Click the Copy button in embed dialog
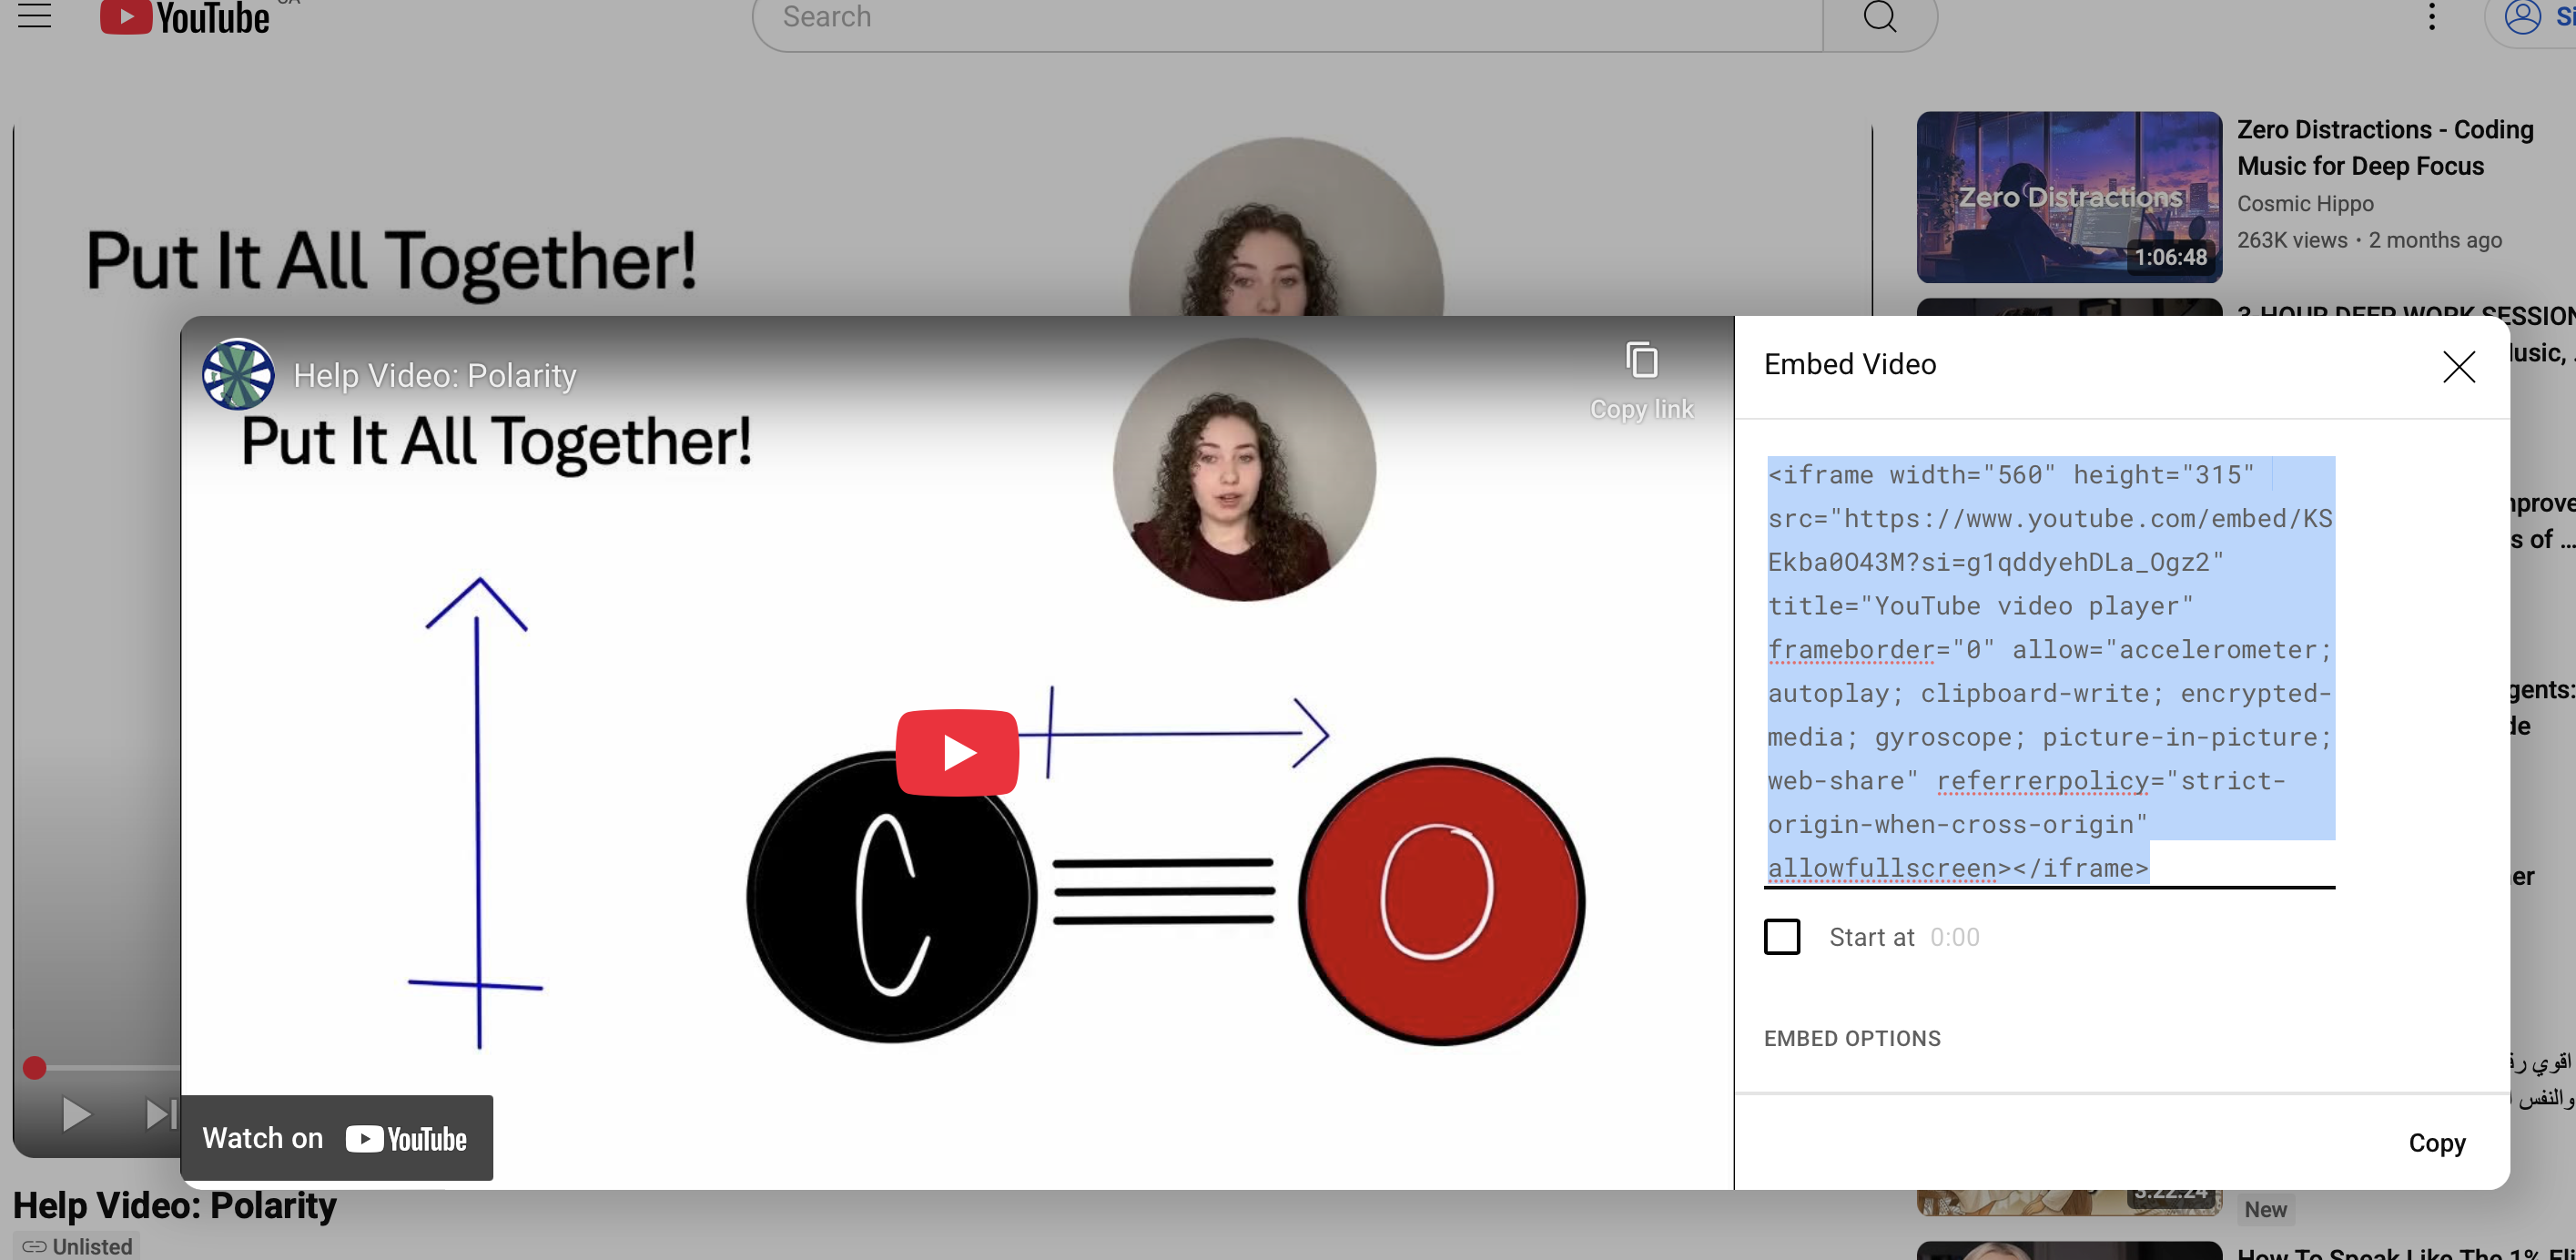 (x=2437, y=1143)
